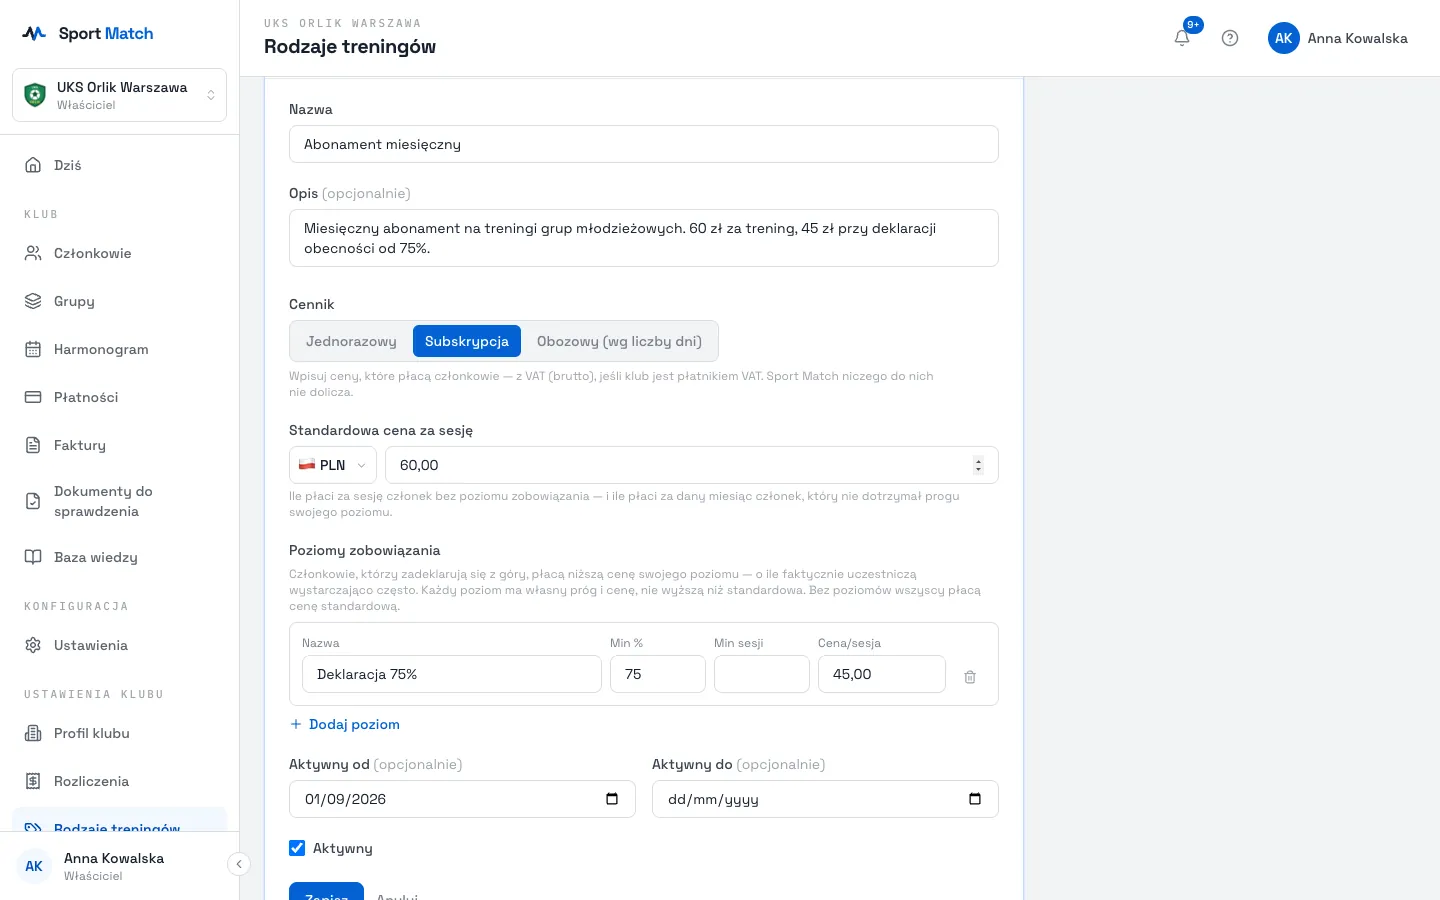Open Grupy in the sidebar

coord(119,301)
